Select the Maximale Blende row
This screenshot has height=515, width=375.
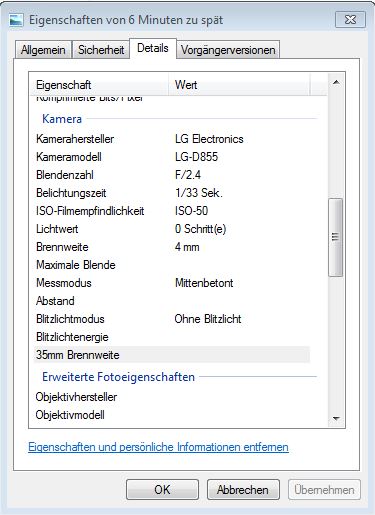point(172,265)
